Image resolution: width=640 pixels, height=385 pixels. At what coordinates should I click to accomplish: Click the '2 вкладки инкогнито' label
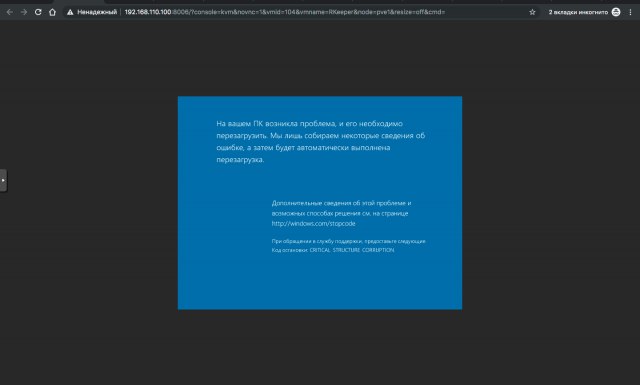[x=578, y=12]
